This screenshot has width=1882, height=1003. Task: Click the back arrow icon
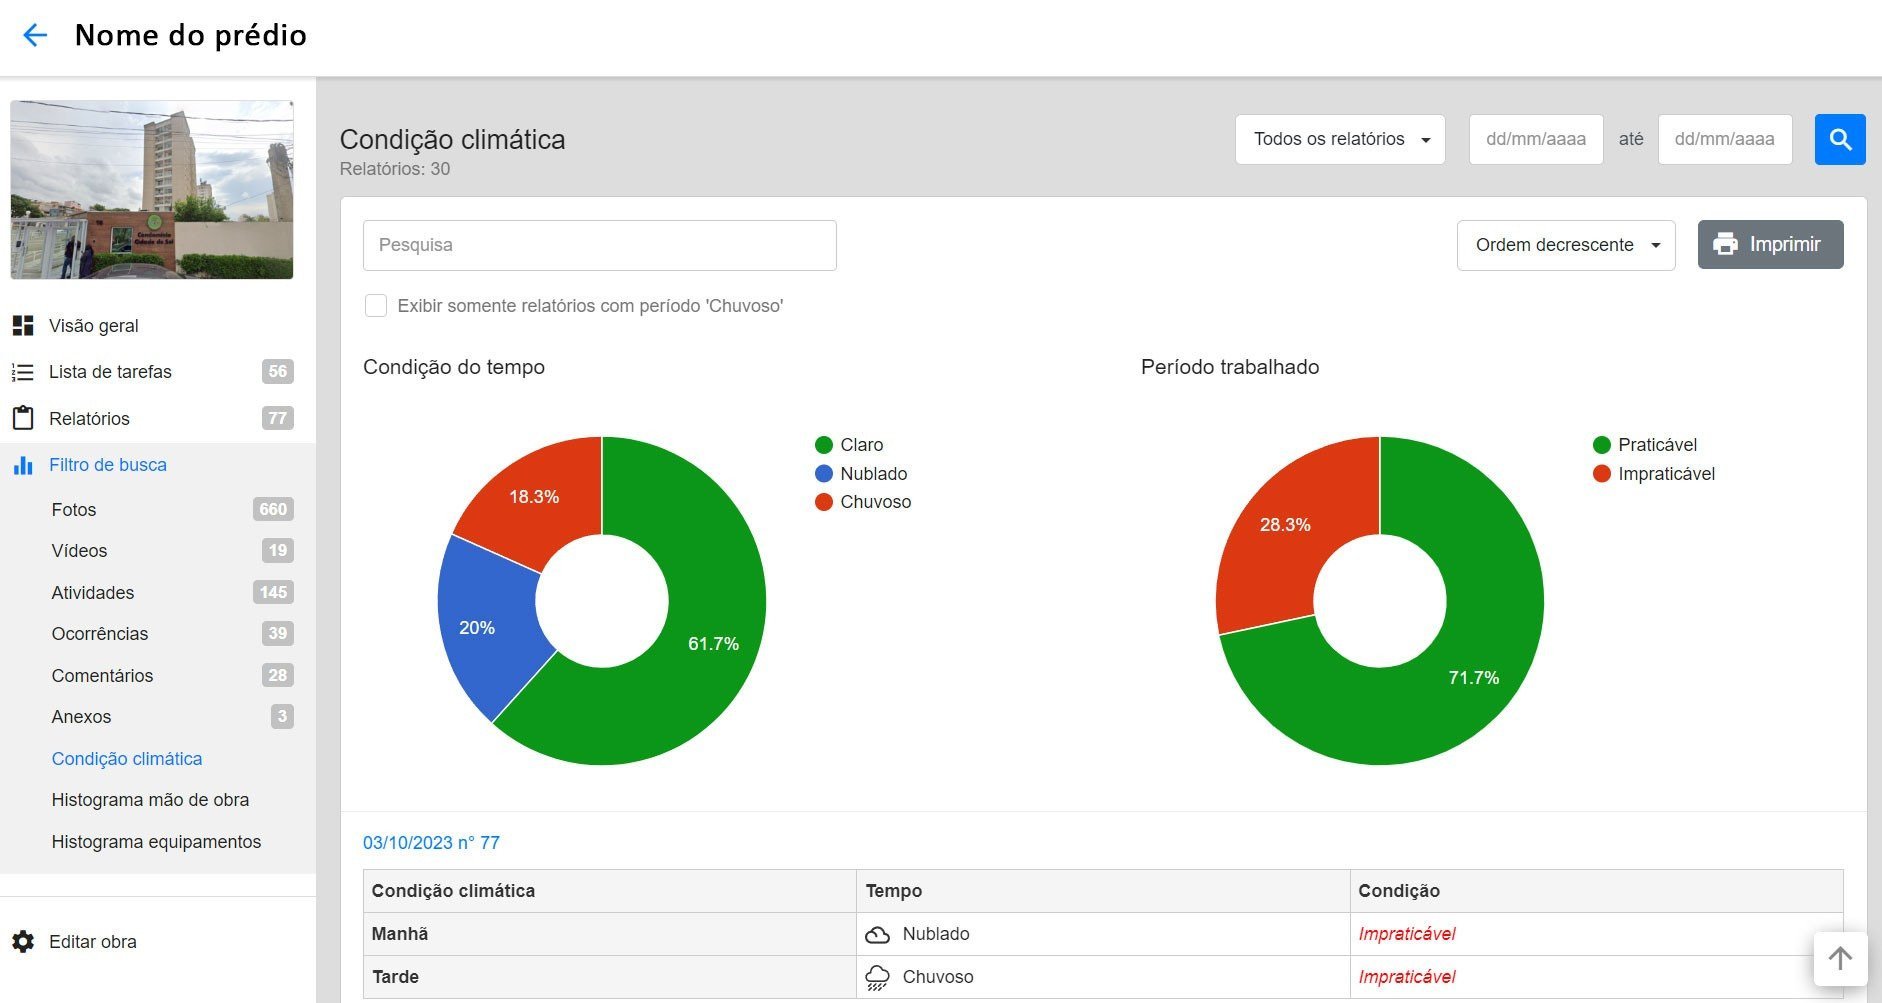point(35,36)
